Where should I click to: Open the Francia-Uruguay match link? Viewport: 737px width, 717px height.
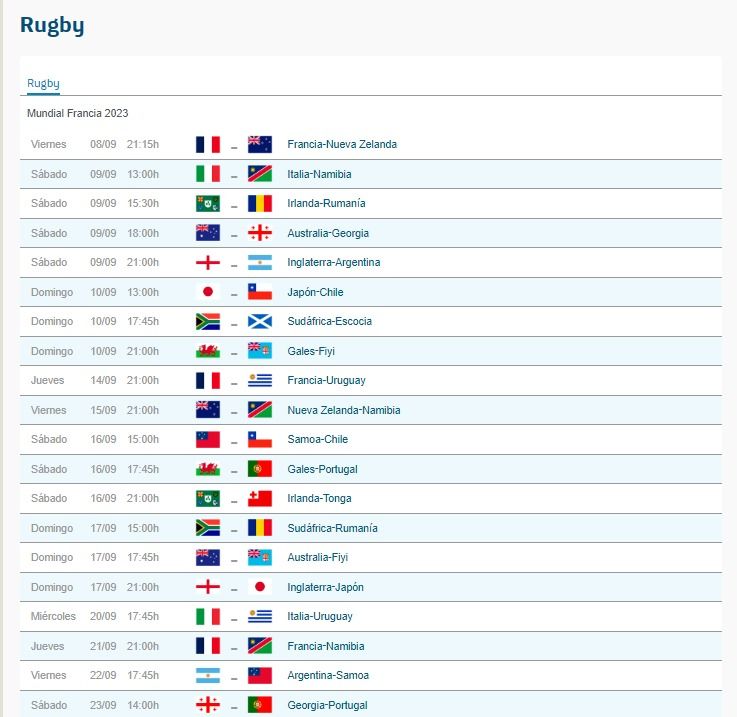click(x=326, y=380)
